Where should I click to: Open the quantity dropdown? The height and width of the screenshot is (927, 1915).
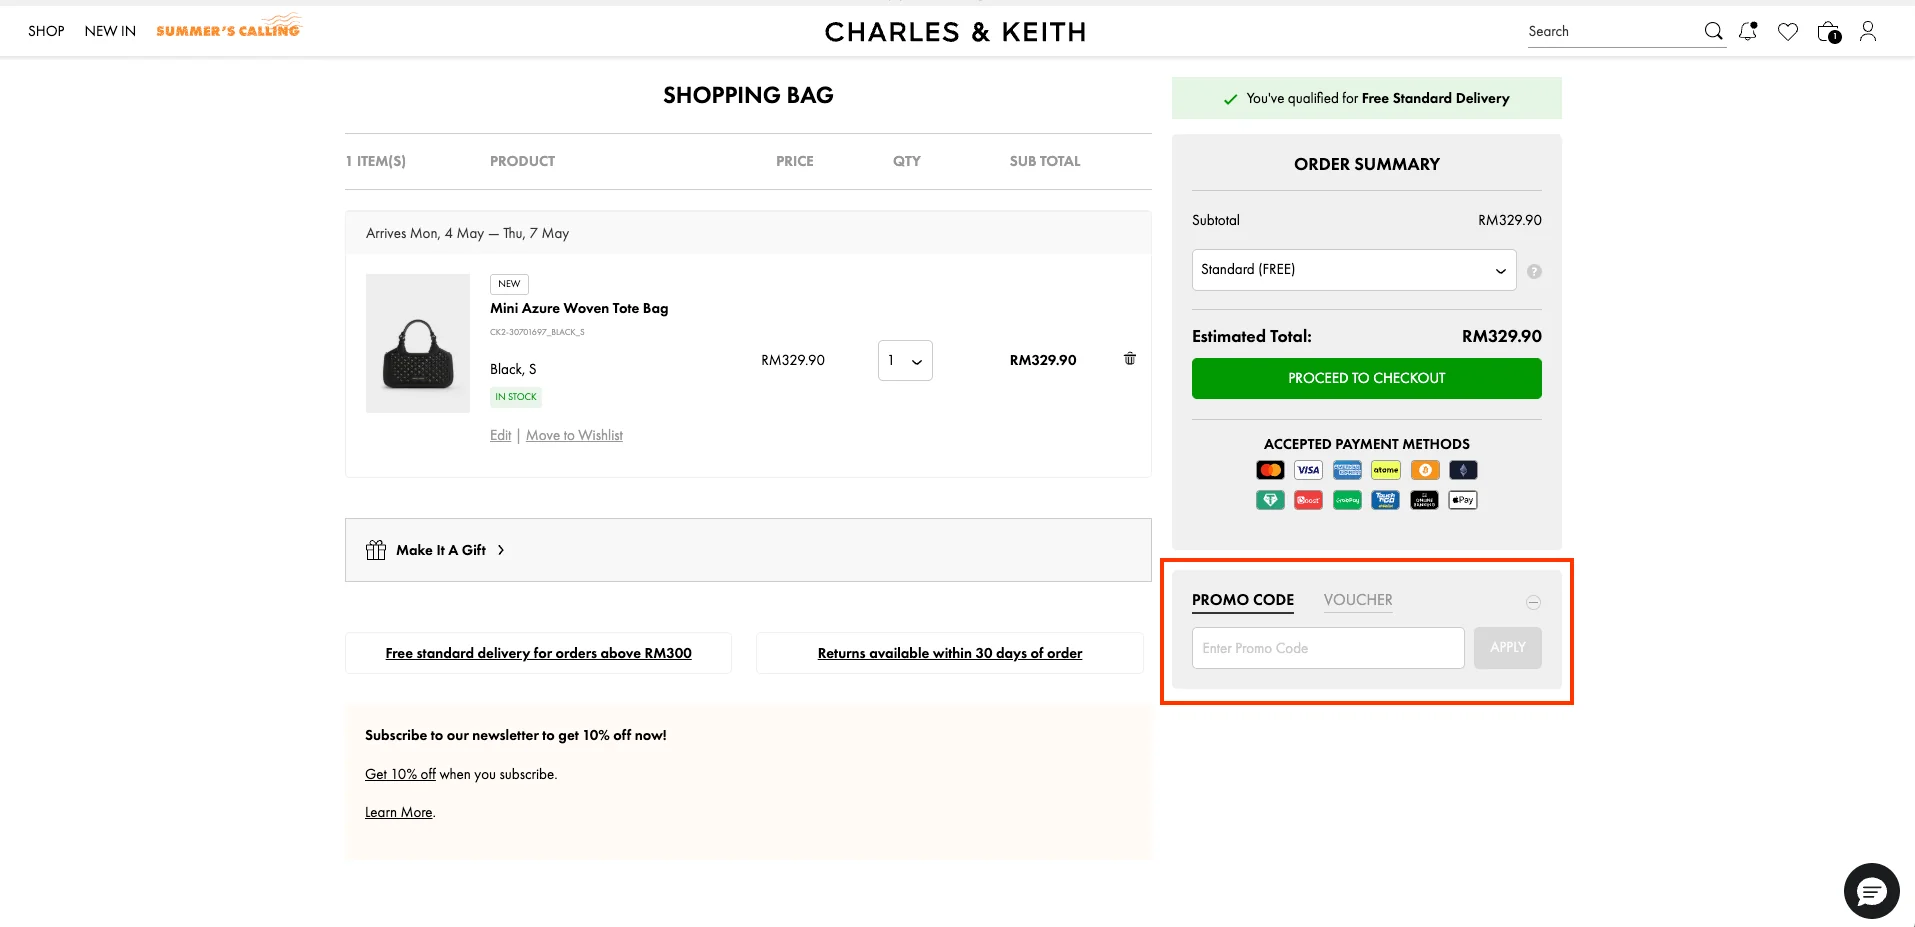905,360
